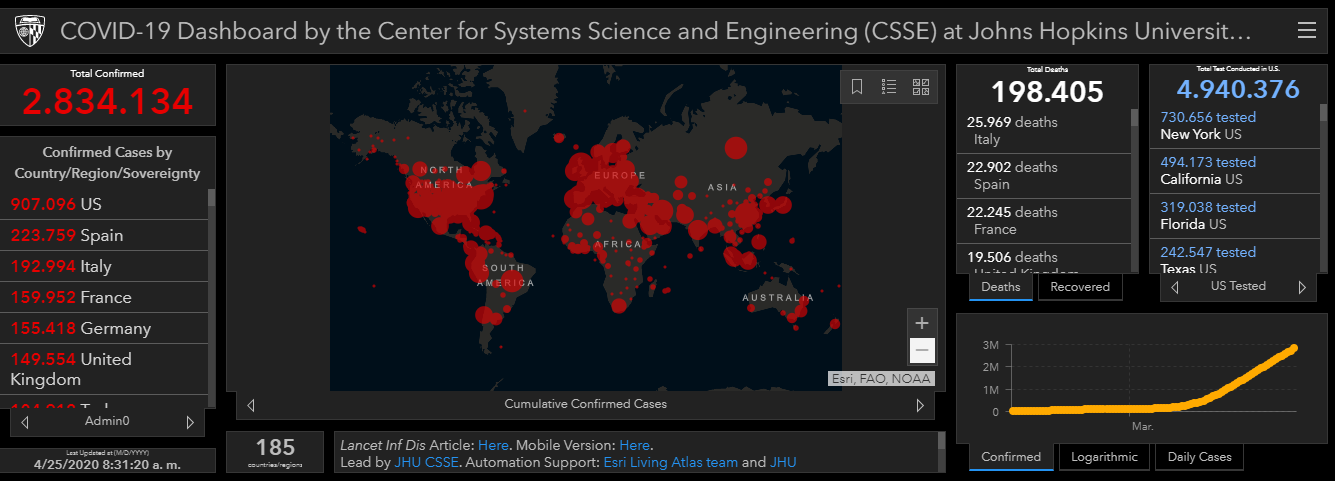Screen dimensions: 1335x481
Task: Open the Mobile Version Here link
Action: tap(635, 445)
